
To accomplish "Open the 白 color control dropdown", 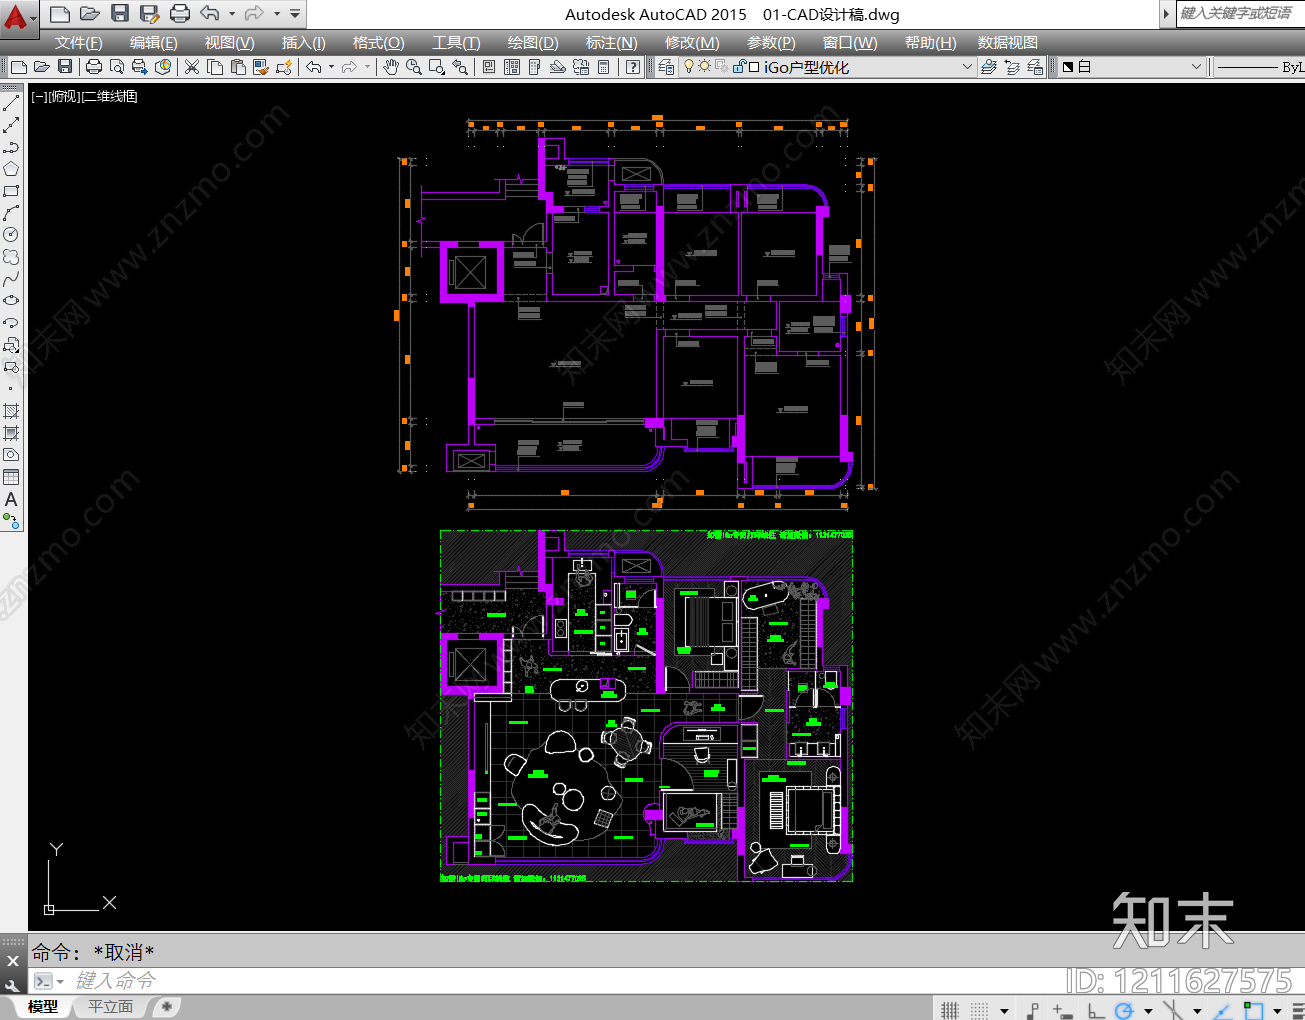I will pyautogui.click(x=1133, y=67).
